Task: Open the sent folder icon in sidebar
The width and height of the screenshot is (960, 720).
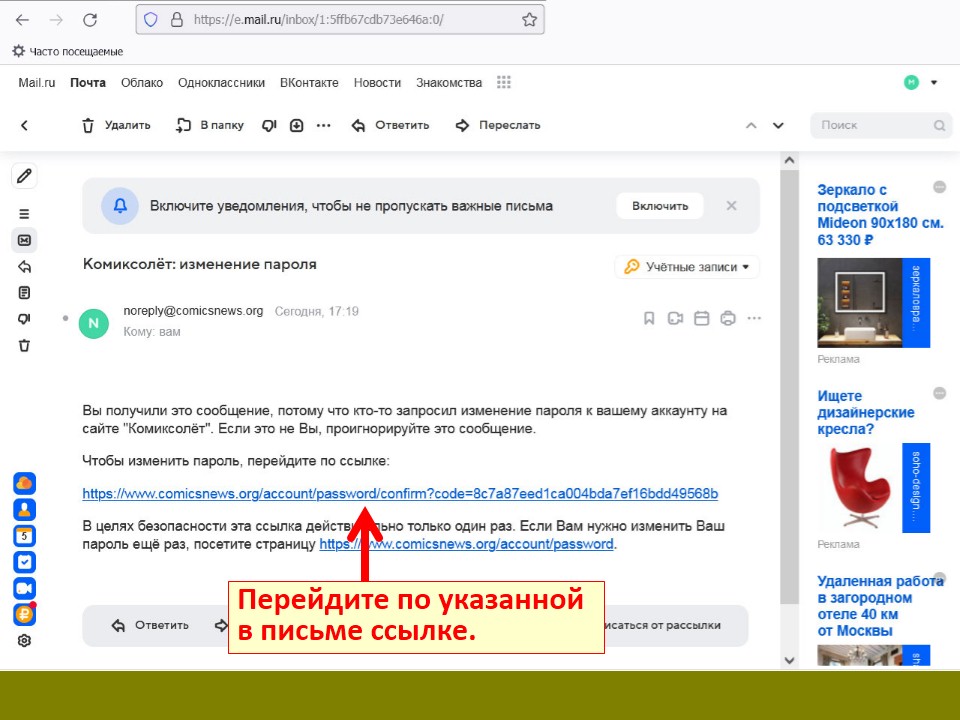Action: click(x=24, y=267)
